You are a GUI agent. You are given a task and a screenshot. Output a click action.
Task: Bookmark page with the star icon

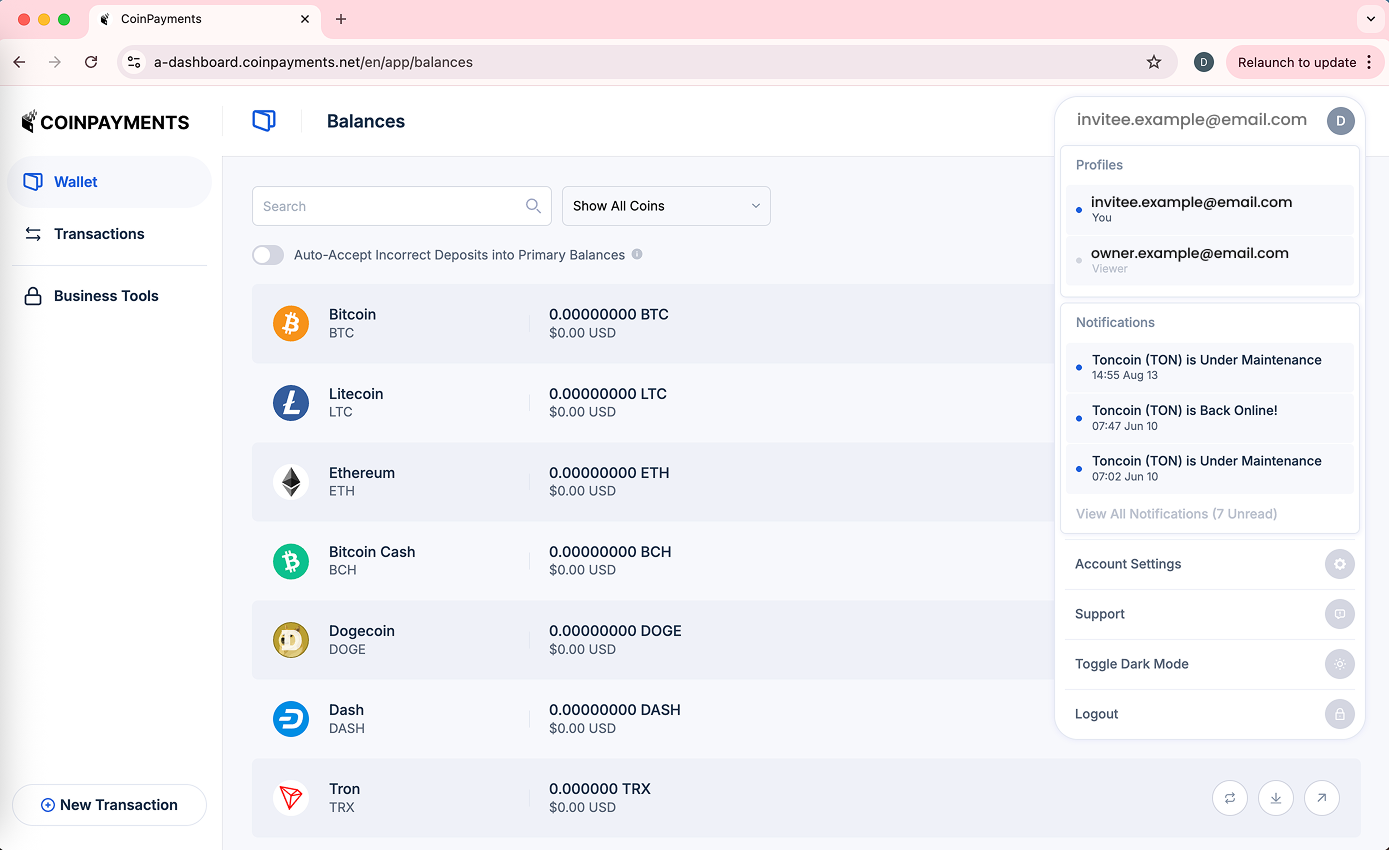tap(1154, 62)
